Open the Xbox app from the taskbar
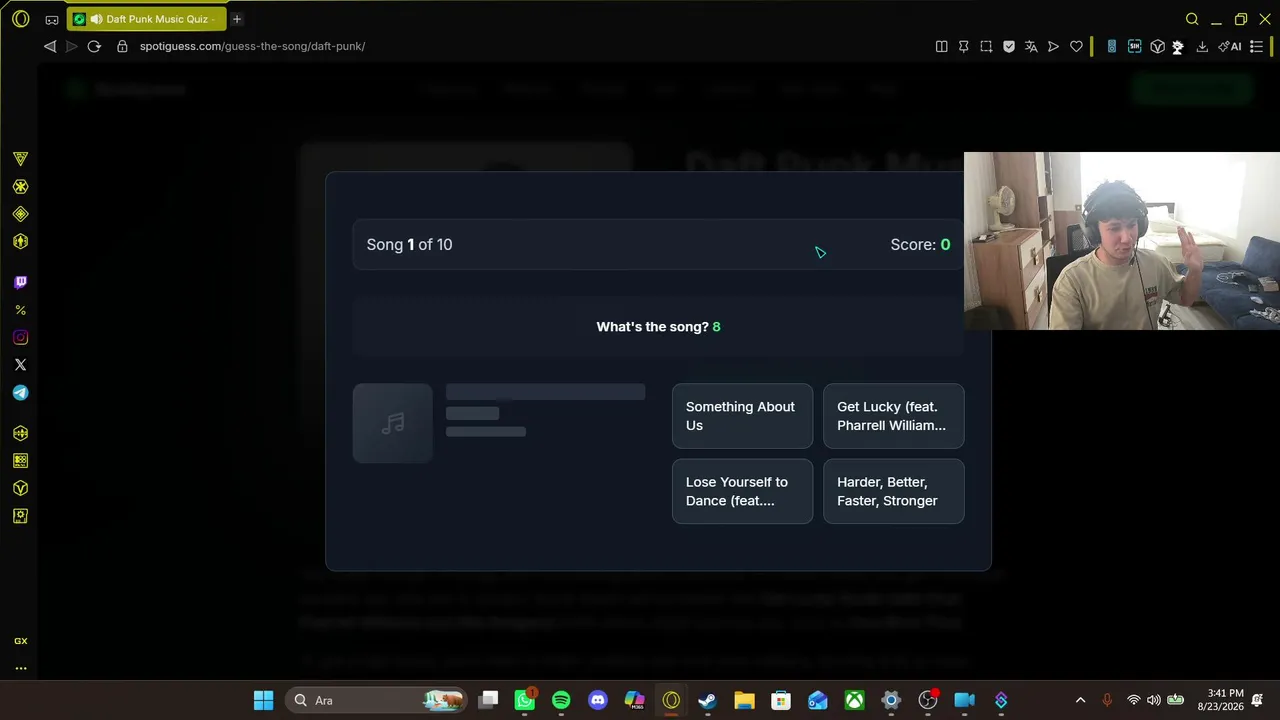The height and width of the screenshot is (720, 1280). [854, 700]
